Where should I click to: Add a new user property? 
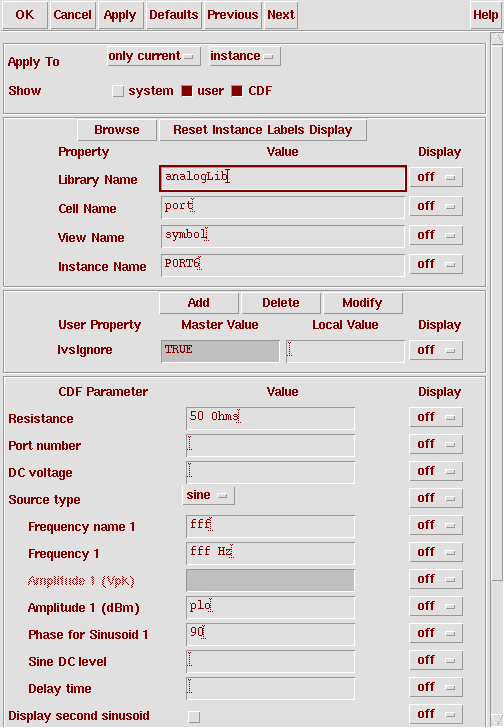199,303
